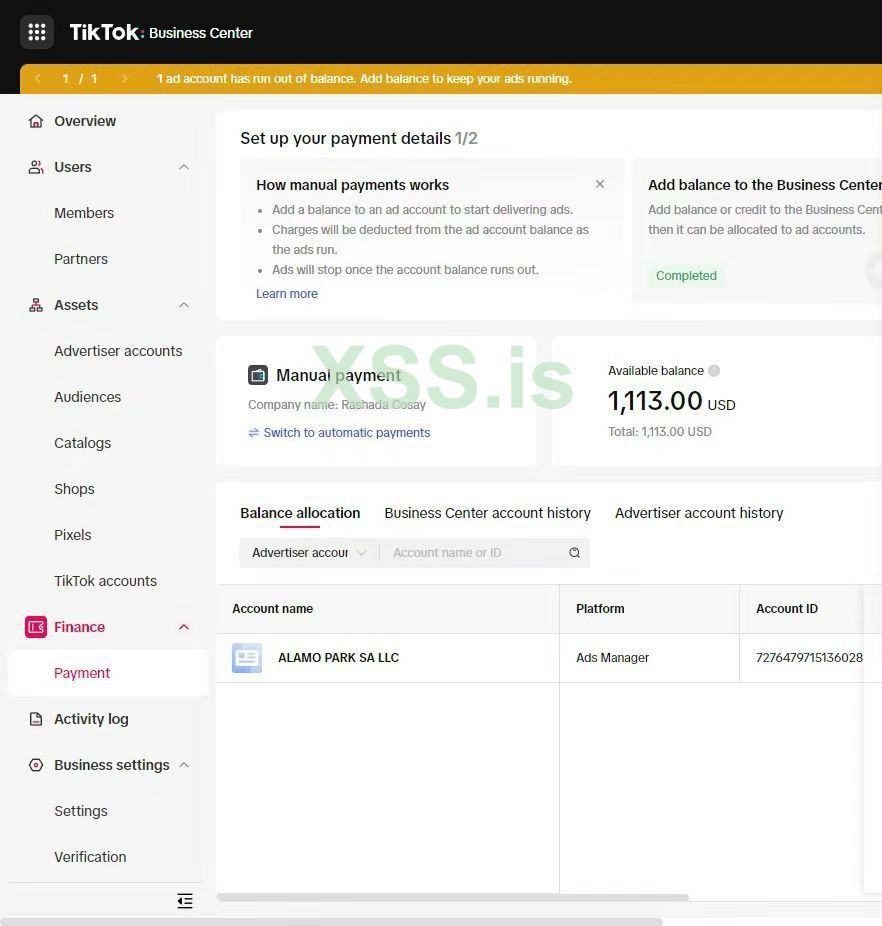882x926 pixels.
Task: Click Switch to automatic payments link
Action: [346, 433]
